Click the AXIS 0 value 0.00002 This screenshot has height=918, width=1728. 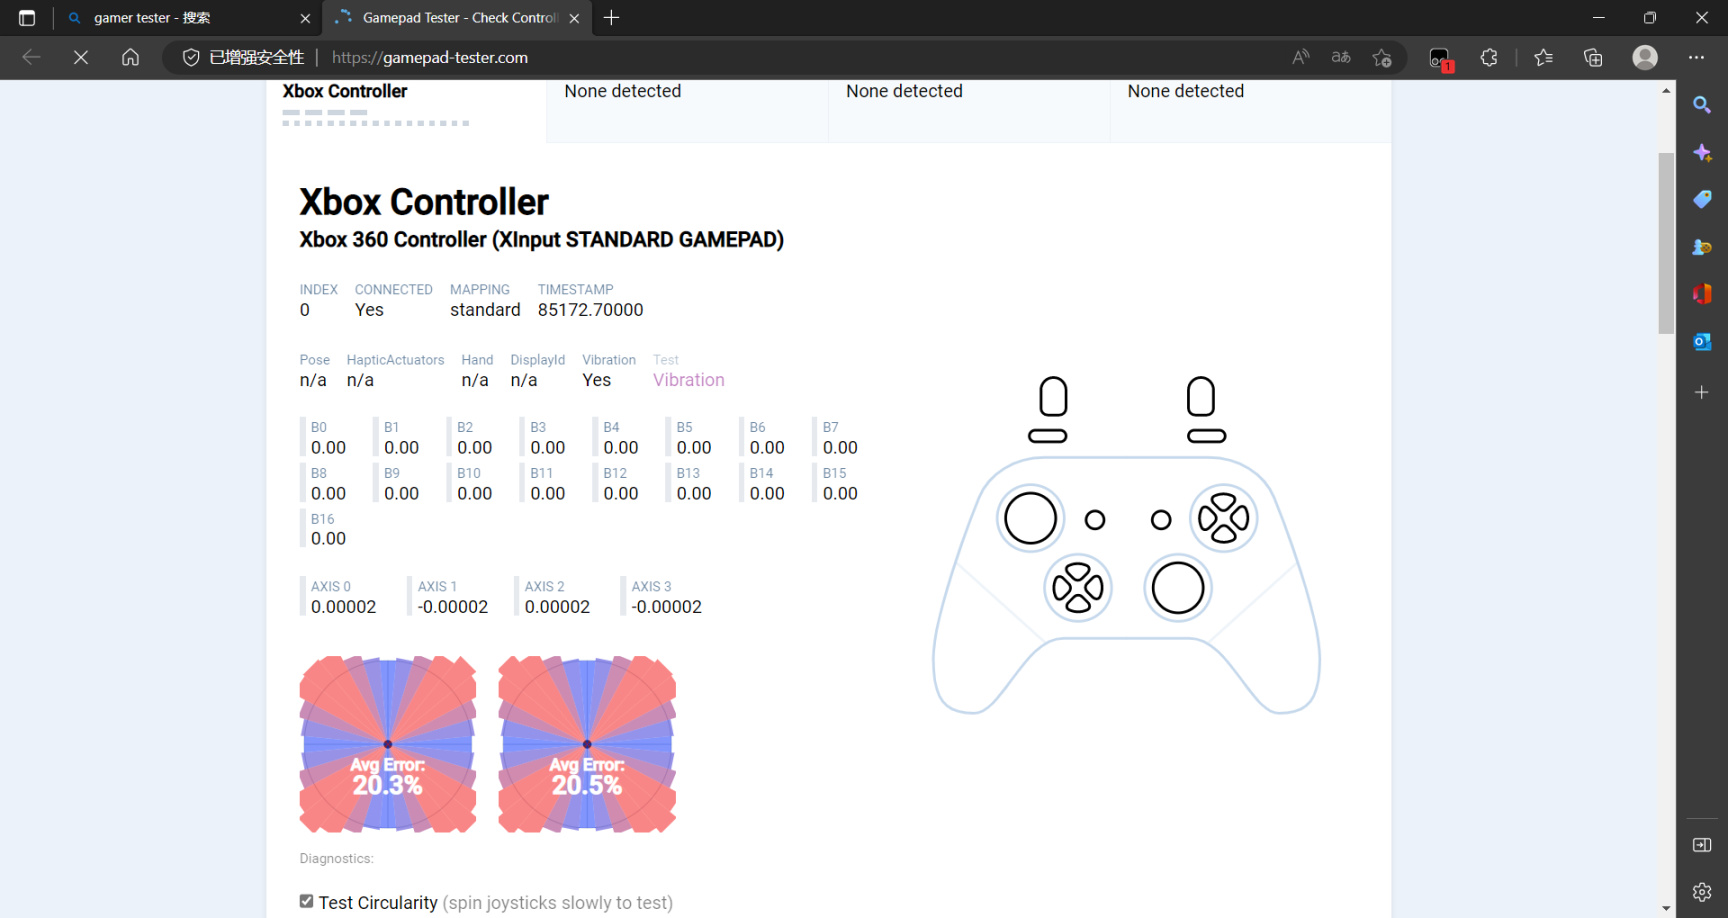coord(344,607)
